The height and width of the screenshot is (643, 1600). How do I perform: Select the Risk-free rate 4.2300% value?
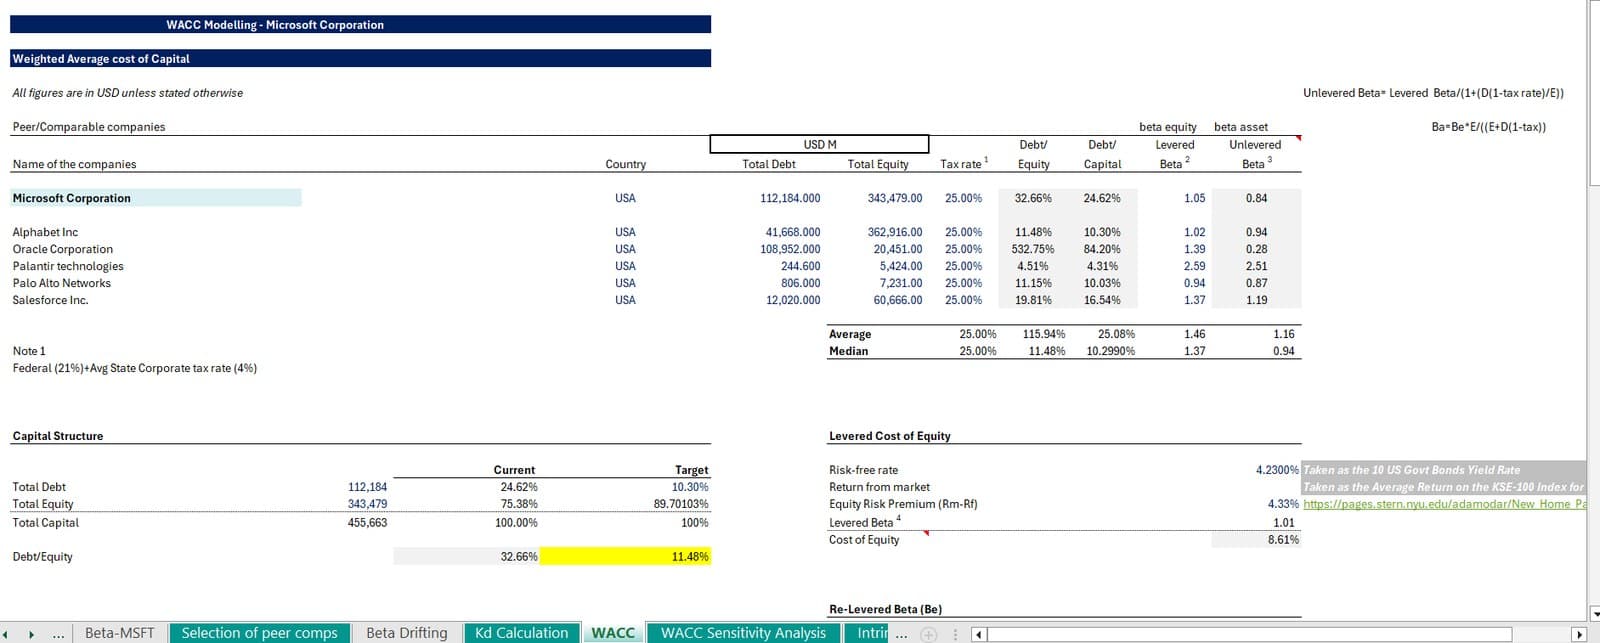(1277, 470)
